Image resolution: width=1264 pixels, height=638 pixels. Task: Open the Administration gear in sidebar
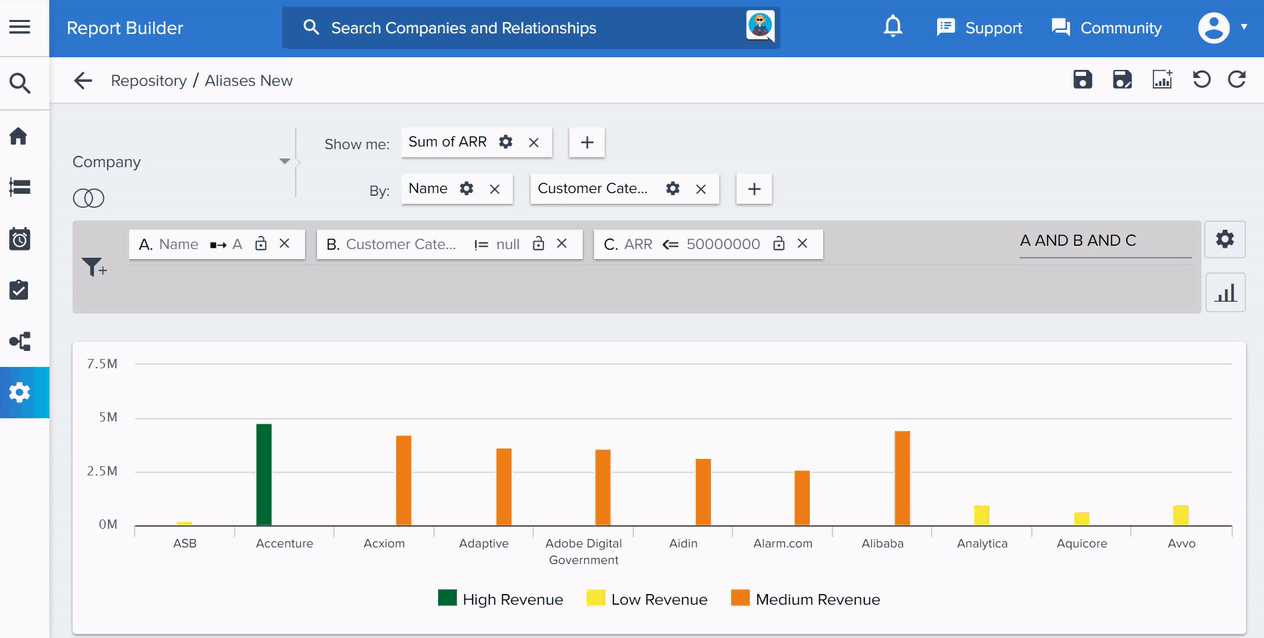point(19,393)
